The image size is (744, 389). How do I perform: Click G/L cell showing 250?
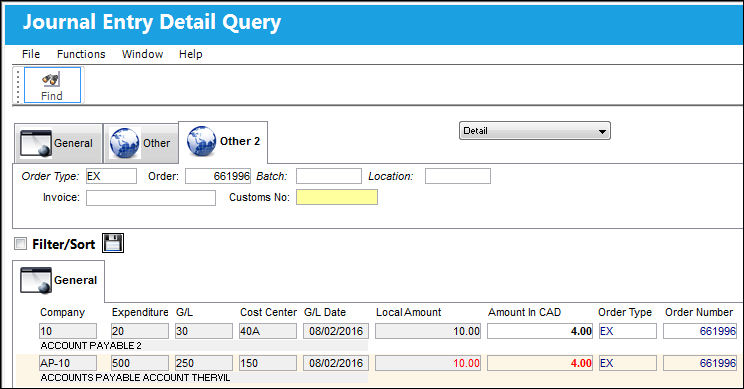(x=204, y=363)
